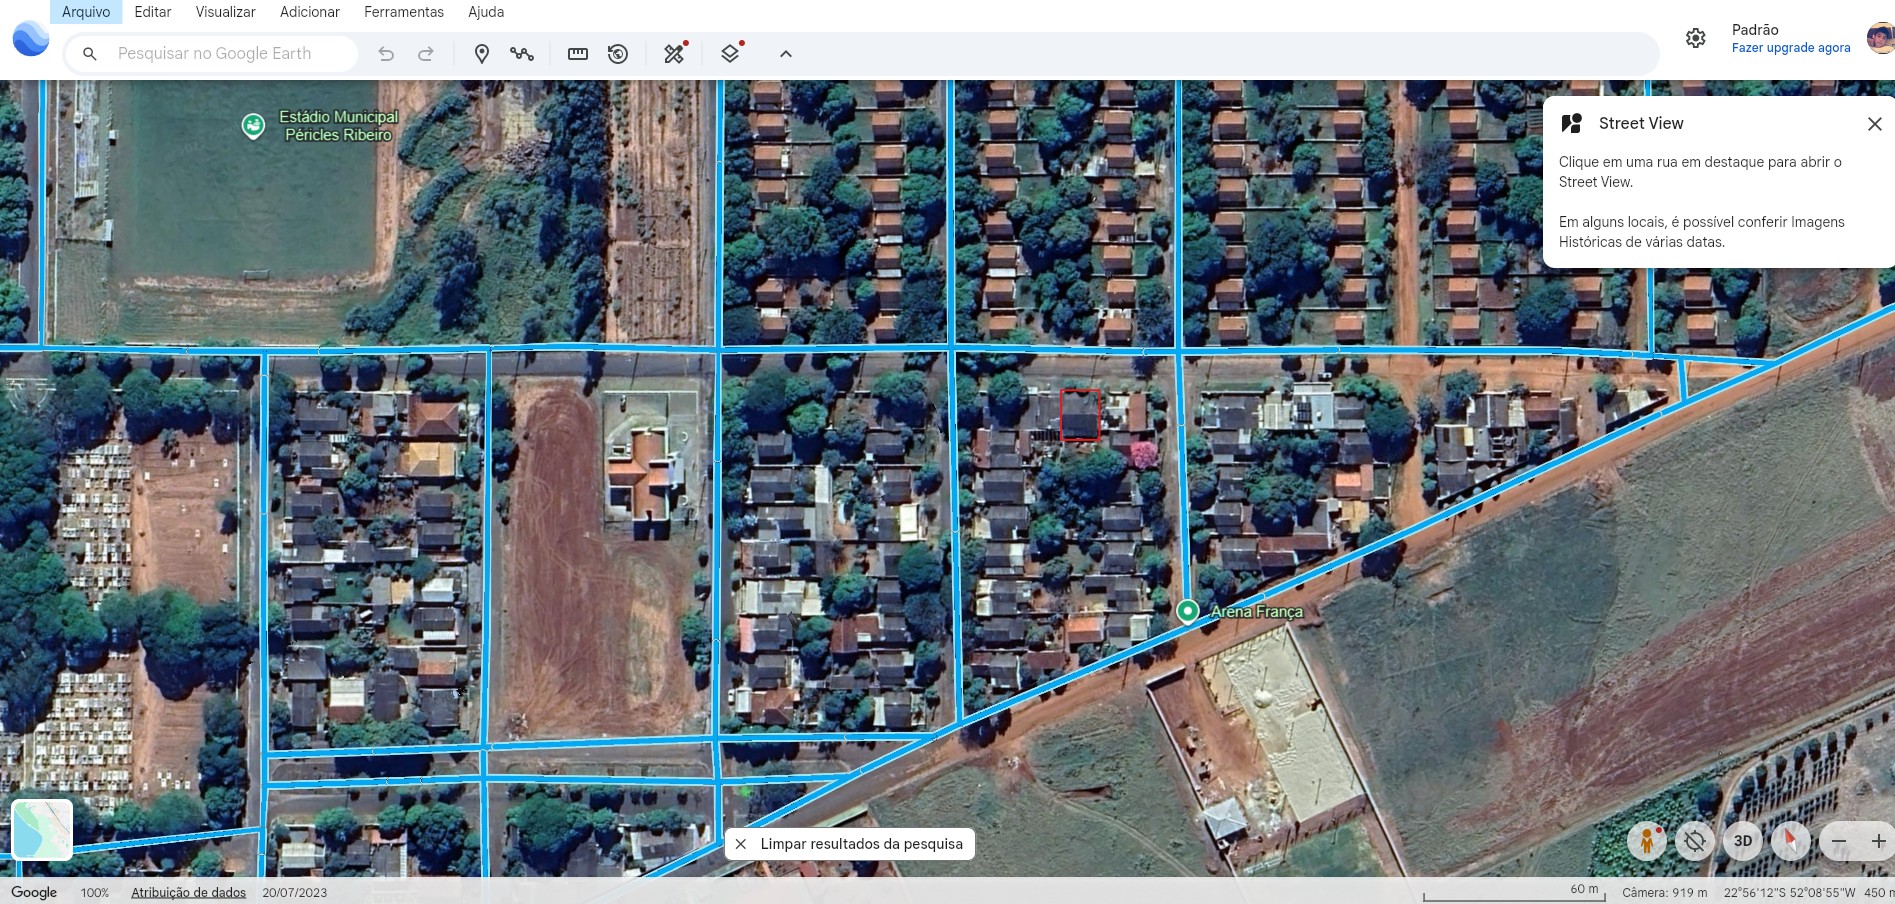This screenshot has width=1895, height=904.
Task: Open historical imagery clock icon
Action: point(618,54)
